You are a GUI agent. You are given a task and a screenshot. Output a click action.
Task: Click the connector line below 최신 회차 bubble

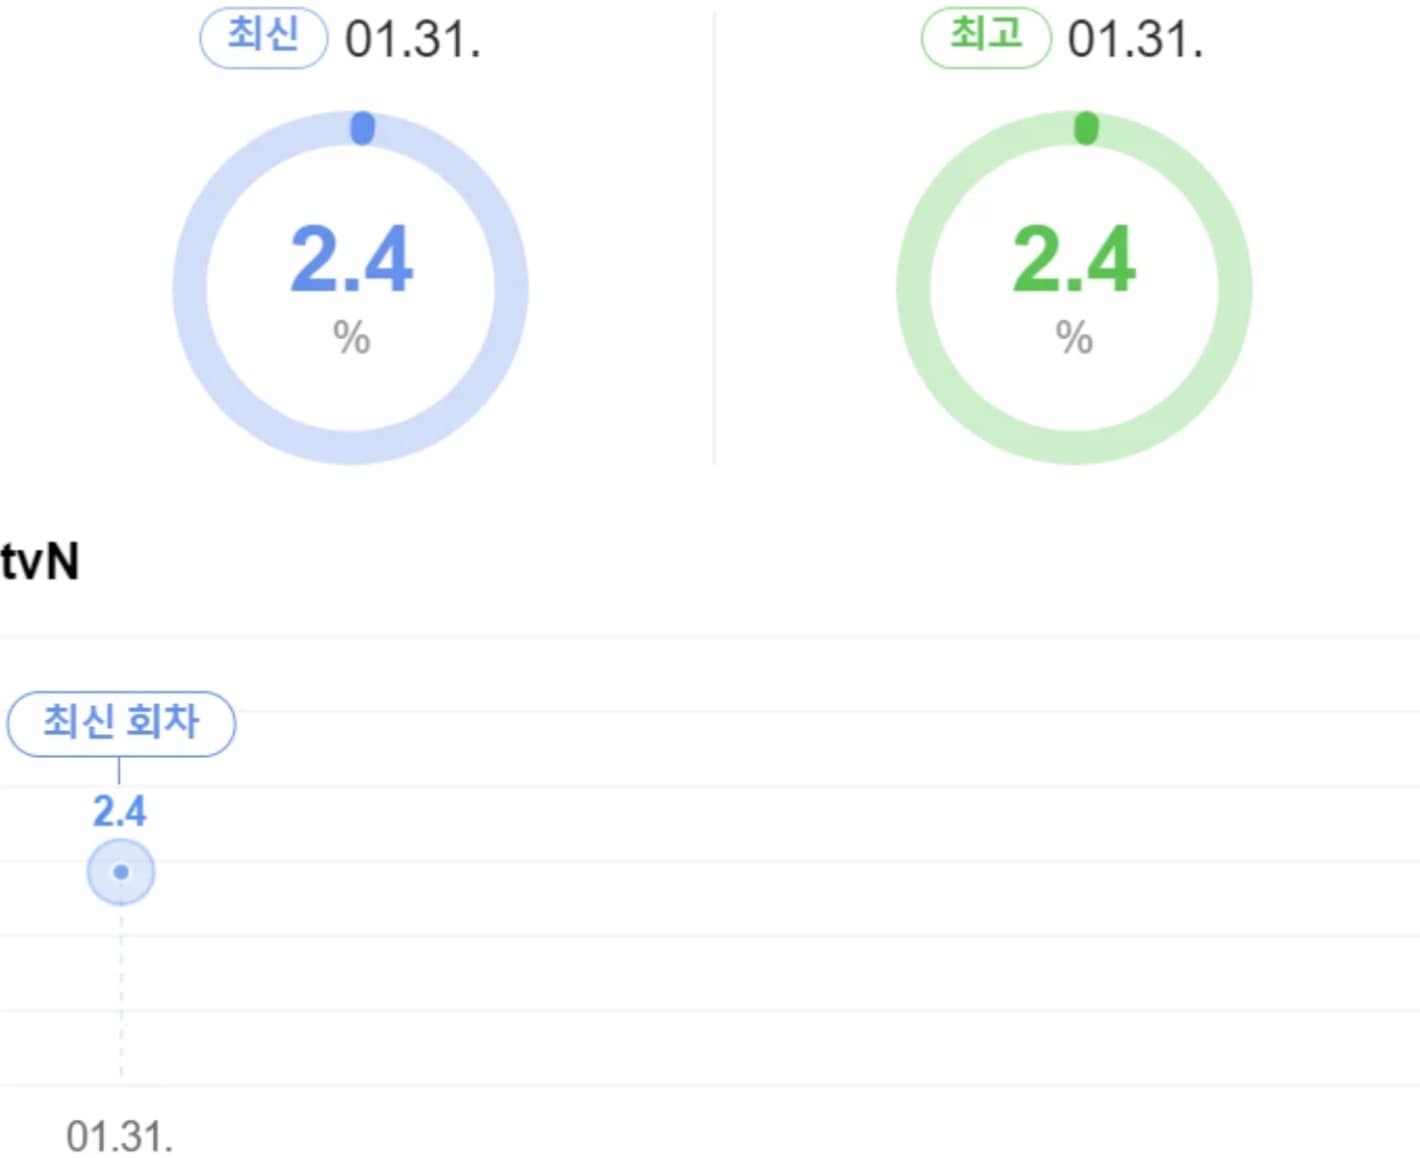tap(119, 771)
